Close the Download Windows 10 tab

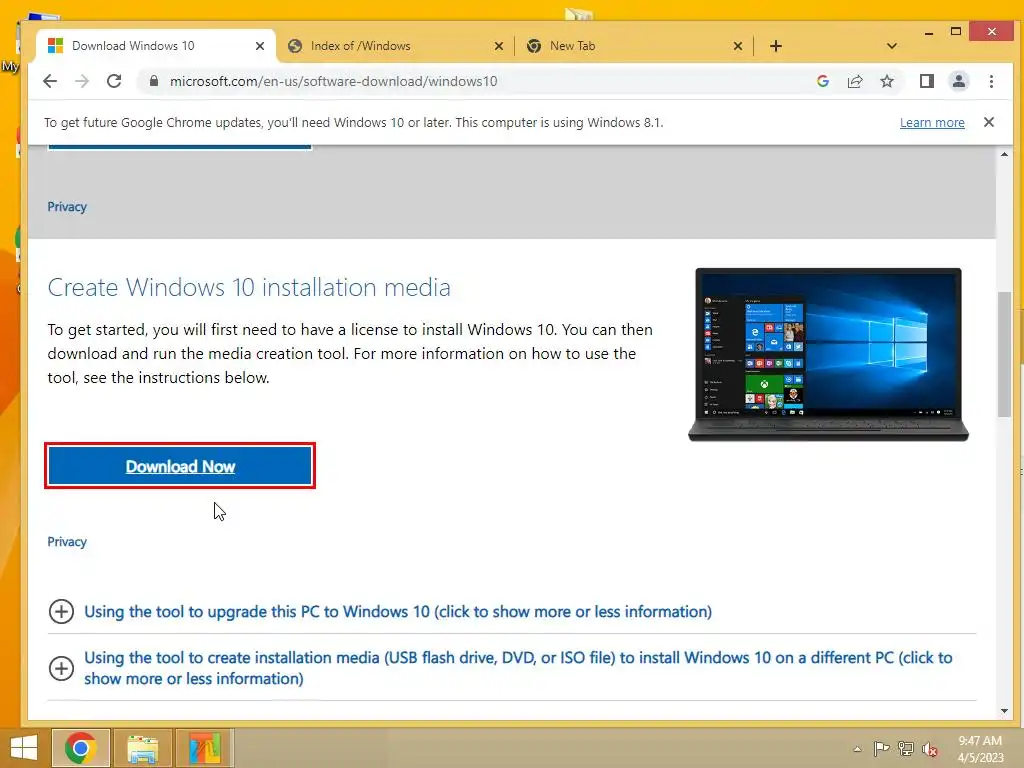pyautogui.click(x=260, y=46)
